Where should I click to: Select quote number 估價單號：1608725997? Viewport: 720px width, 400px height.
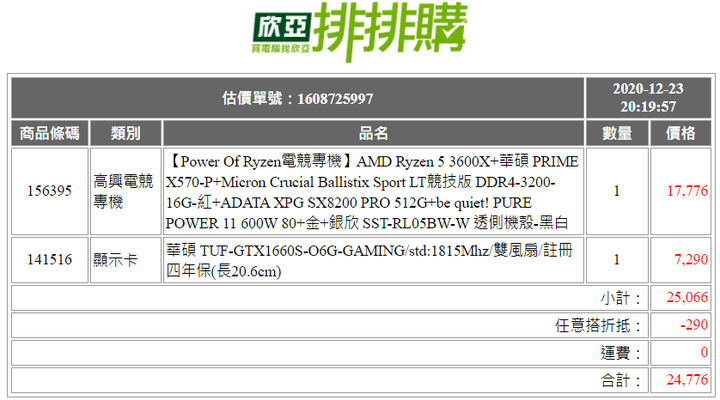pyautogui.click(x=298, y=98)
